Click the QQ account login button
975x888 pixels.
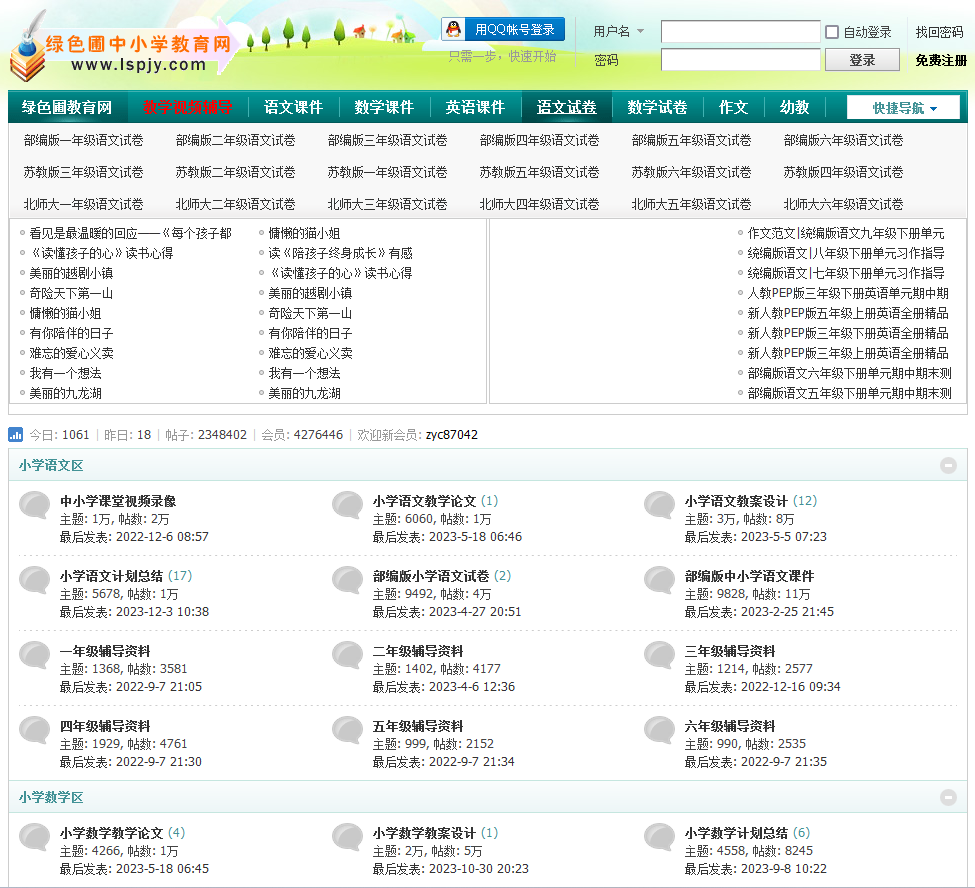[x=503, y=30]
